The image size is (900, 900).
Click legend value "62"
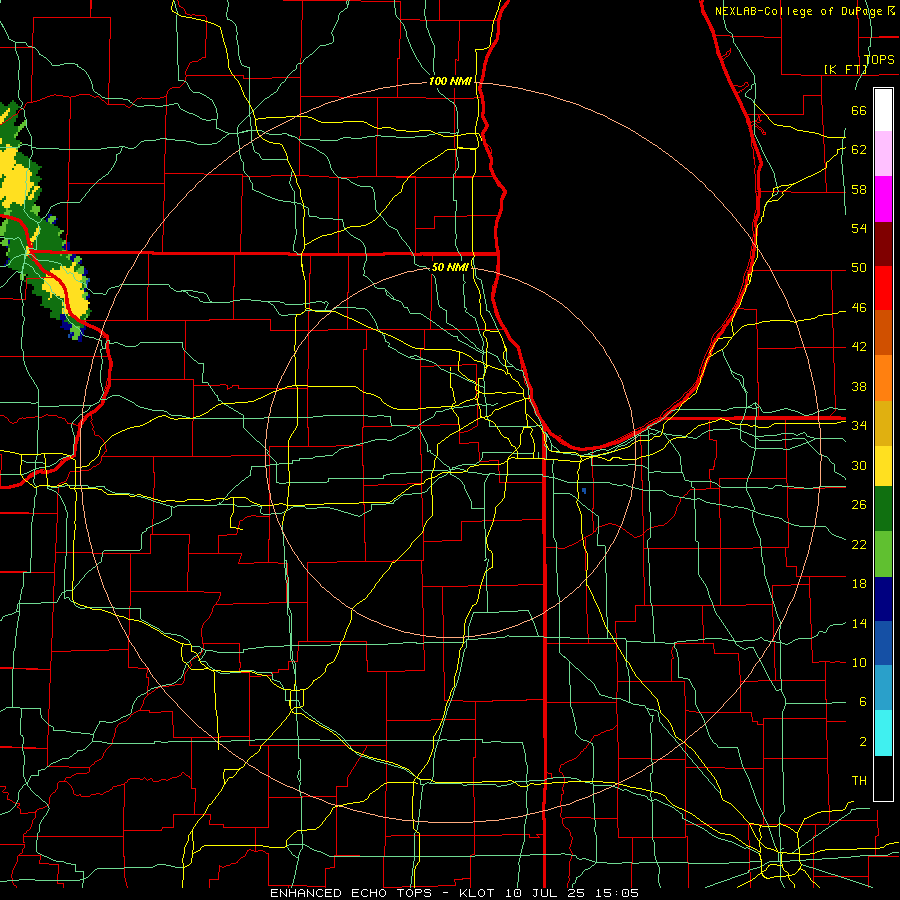(x=859, y=150)
